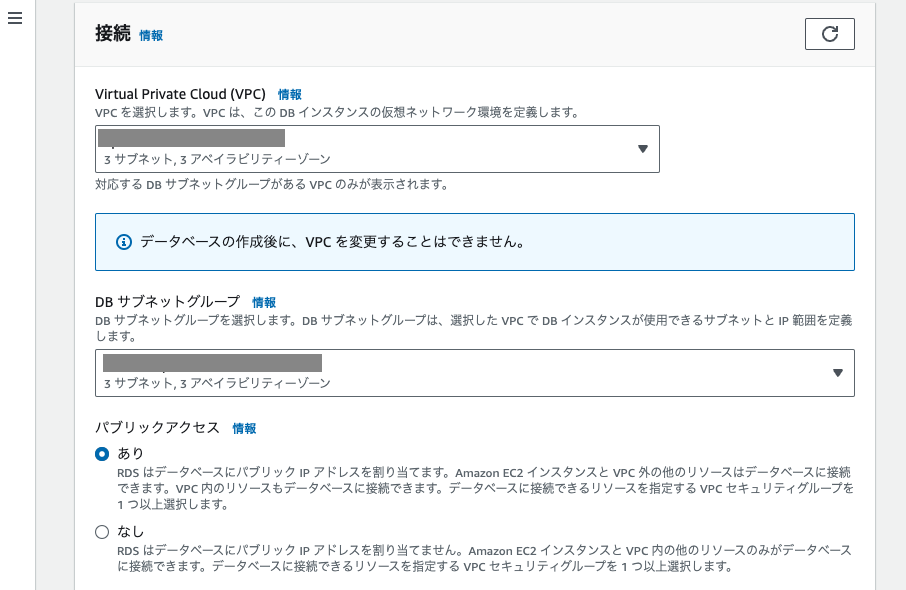
Task: Select the あり public access radio
Action: (x=102, y=454)
